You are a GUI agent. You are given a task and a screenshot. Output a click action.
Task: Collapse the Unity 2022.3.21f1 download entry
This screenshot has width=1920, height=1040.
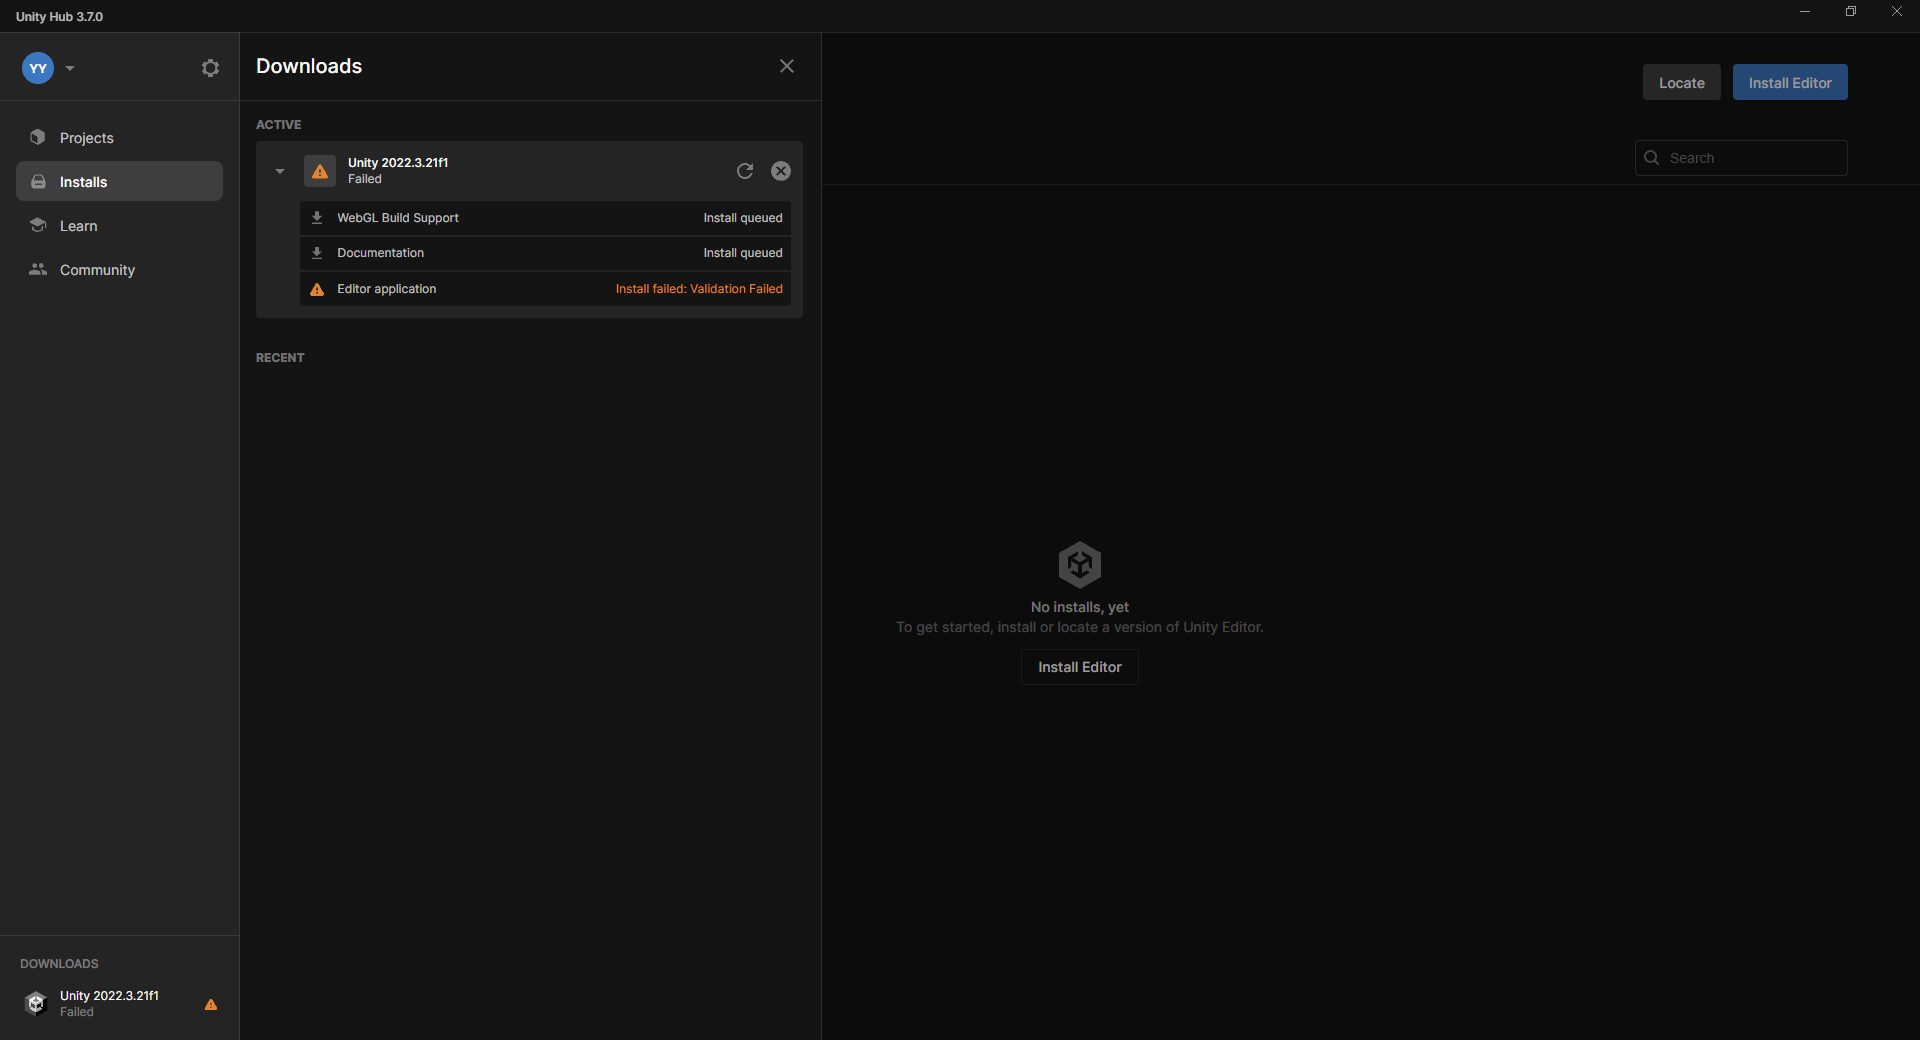click(x=280, y=171)
